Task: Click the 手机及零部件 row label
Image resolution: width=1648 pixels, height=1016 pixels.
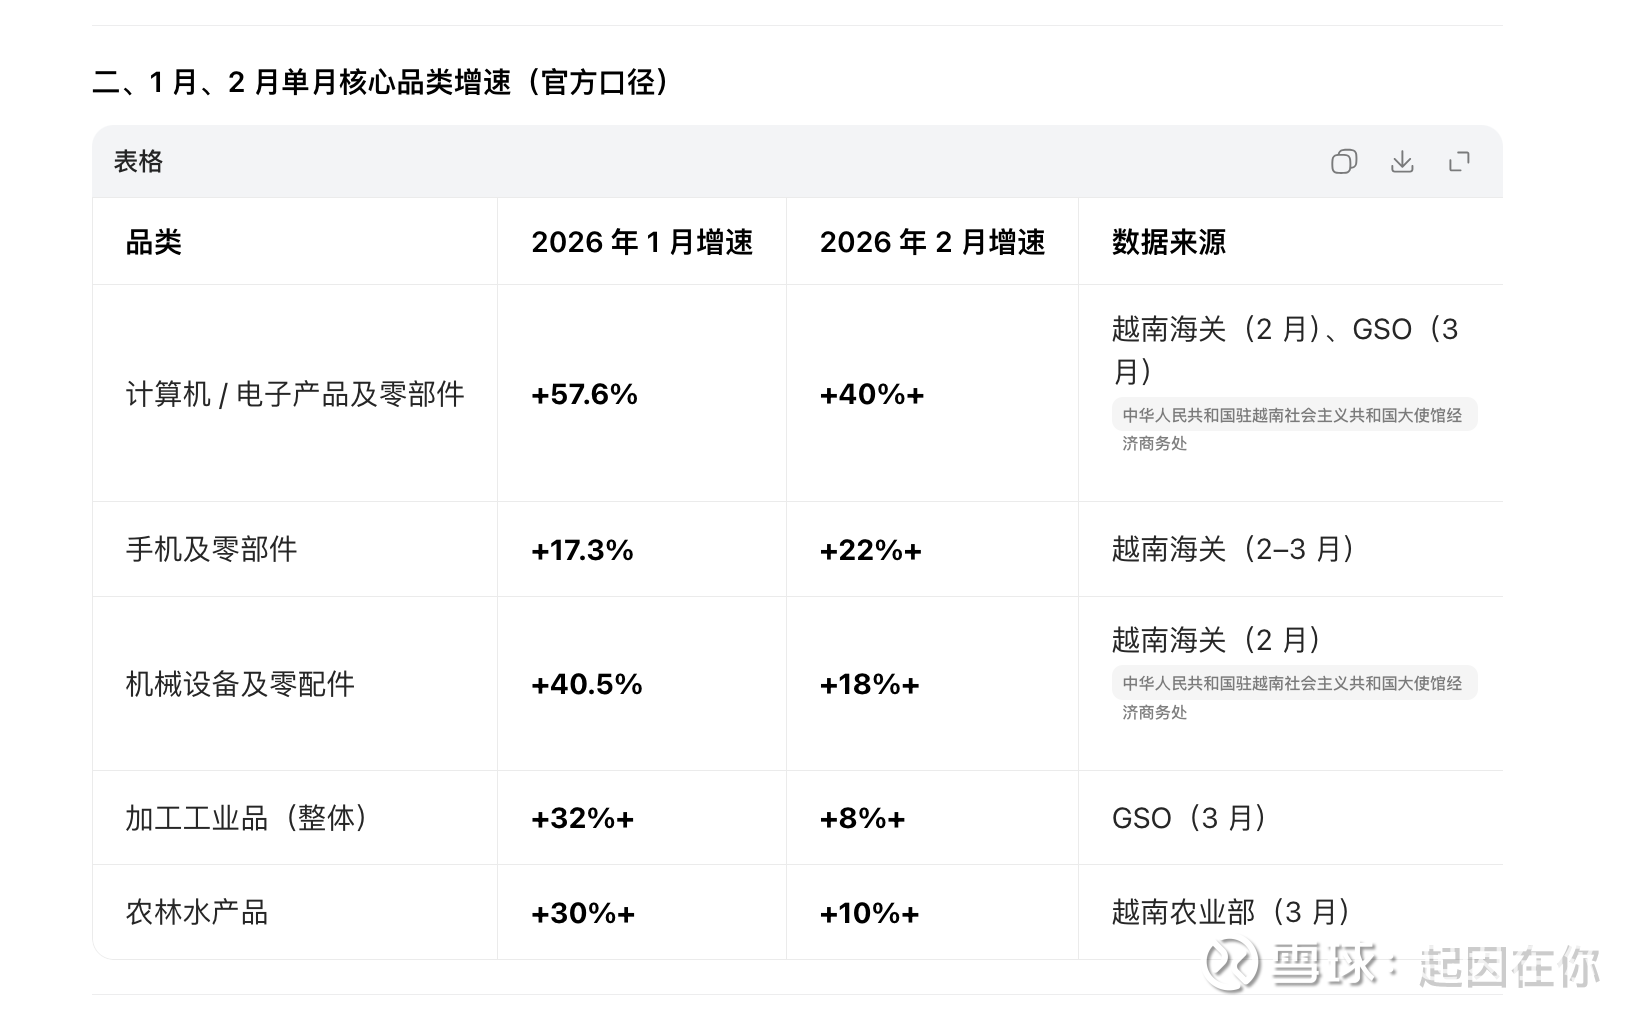Action: (211, 549)
